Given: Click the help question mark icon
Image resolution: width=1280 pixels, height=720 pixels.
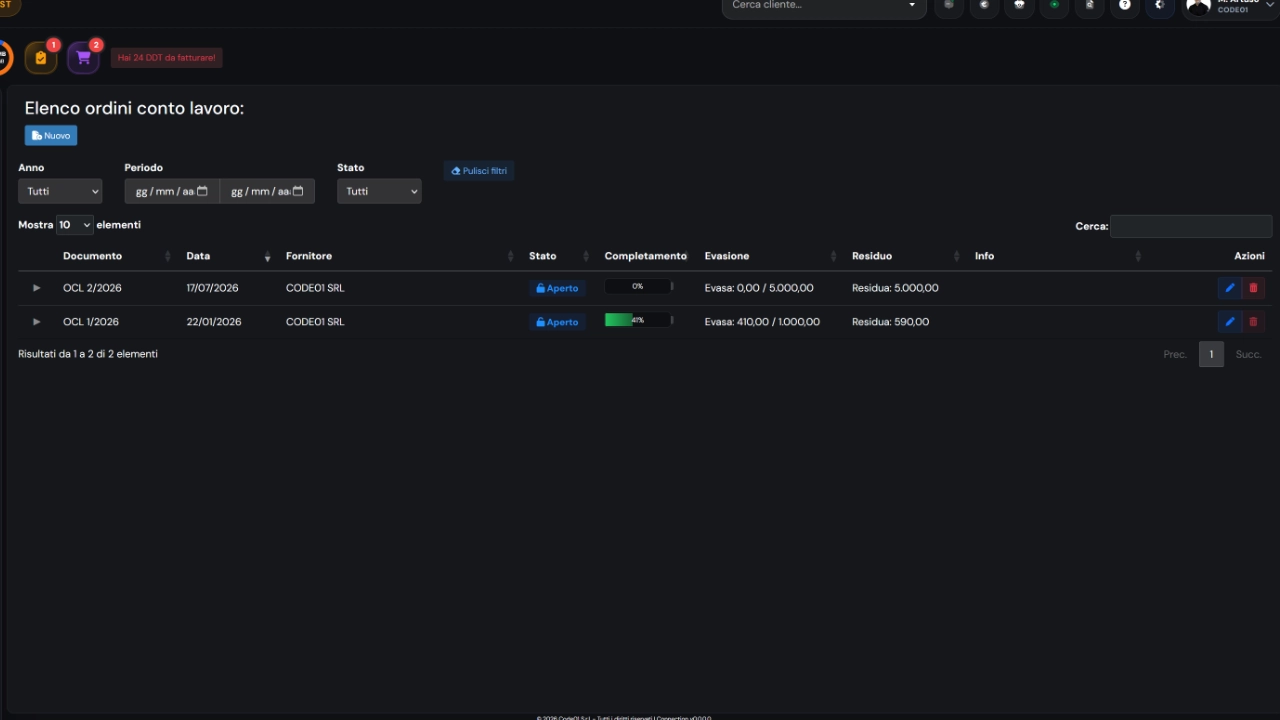Looking at the screenshot, I should pos(1125,5).
